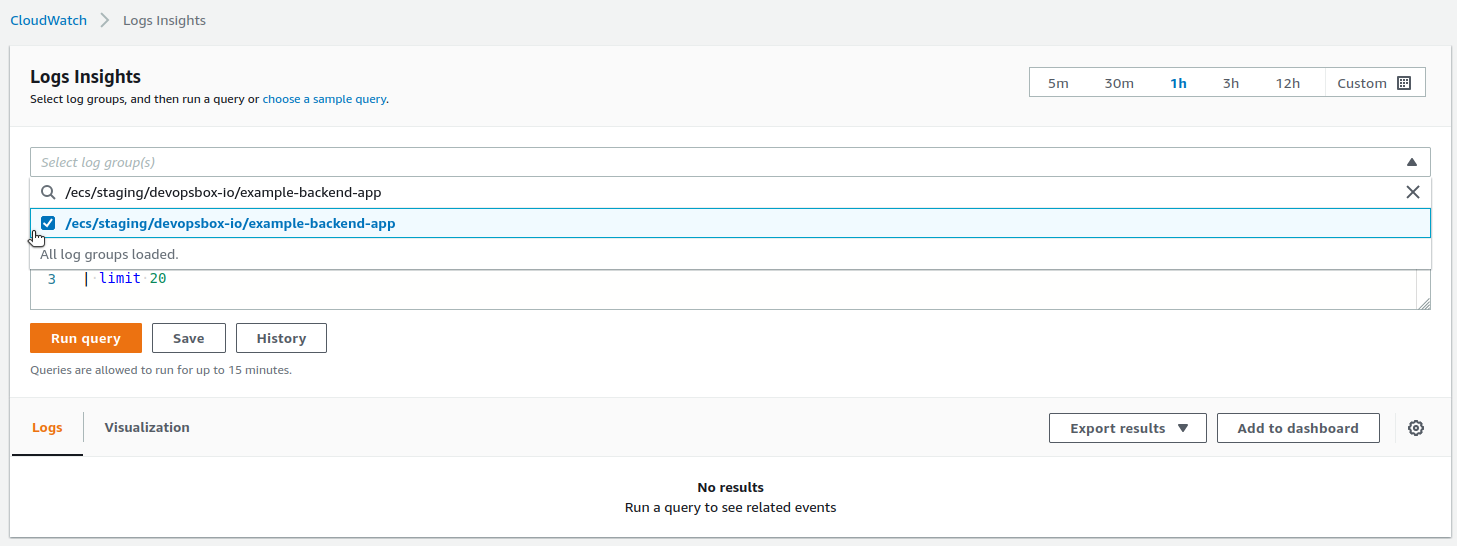This screenshot has width=1457, height=546.
Task: Select the /ecs/staging/devopsbox-io/example-backend-app result text
Action: (x=230, y=223)
